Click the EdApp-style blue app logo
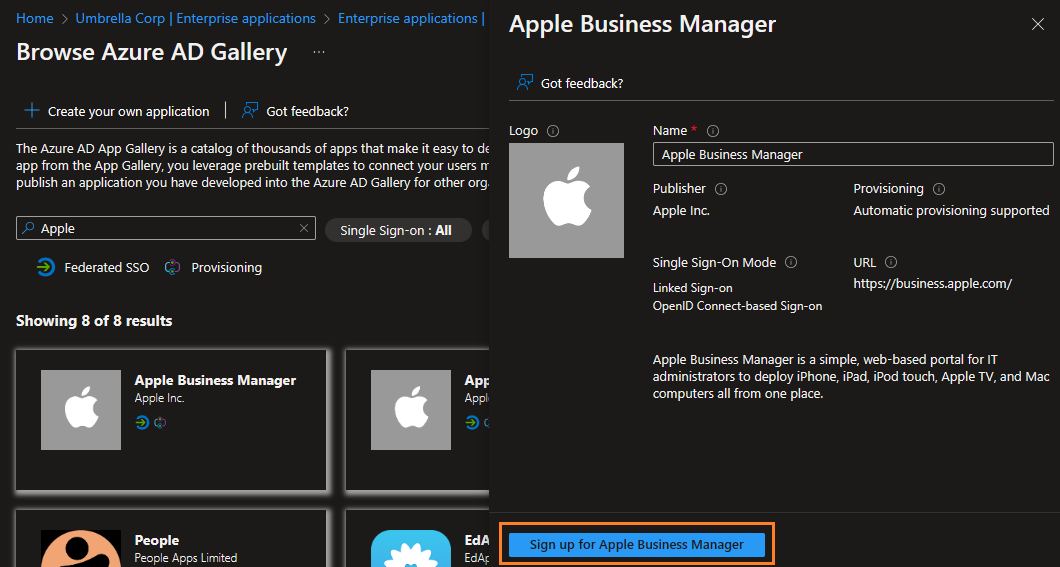This screenshot has width=1060, height=567. (x=411, y=548)
